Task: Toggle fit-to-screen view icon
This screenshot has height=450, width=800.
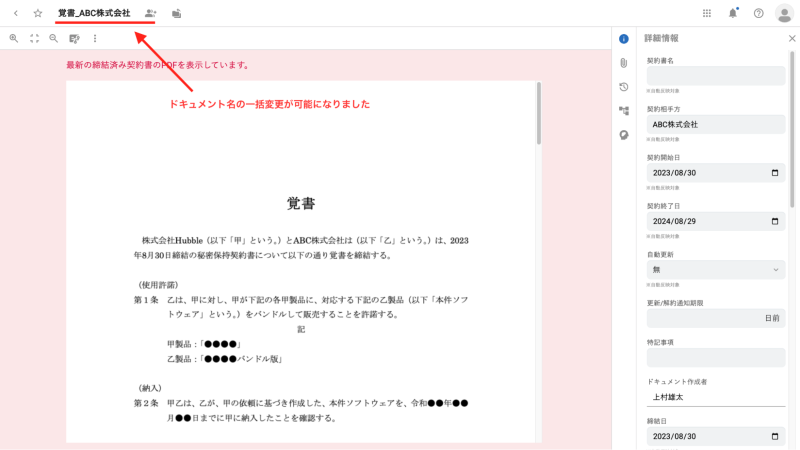Action: tap(34, 38)
